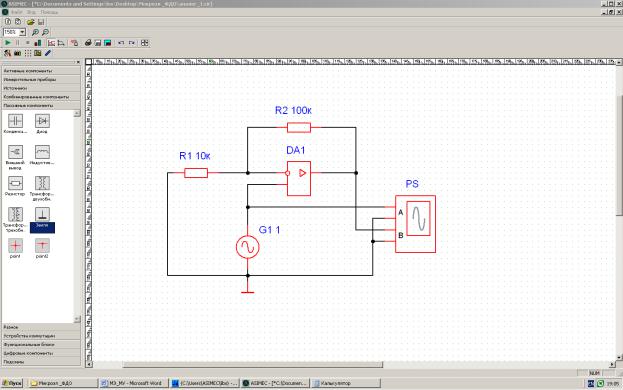Image resolution: width=623 pixels, height=390 pixels.
Task: Select the ground (Земля) component
Action: coord(42,214)
